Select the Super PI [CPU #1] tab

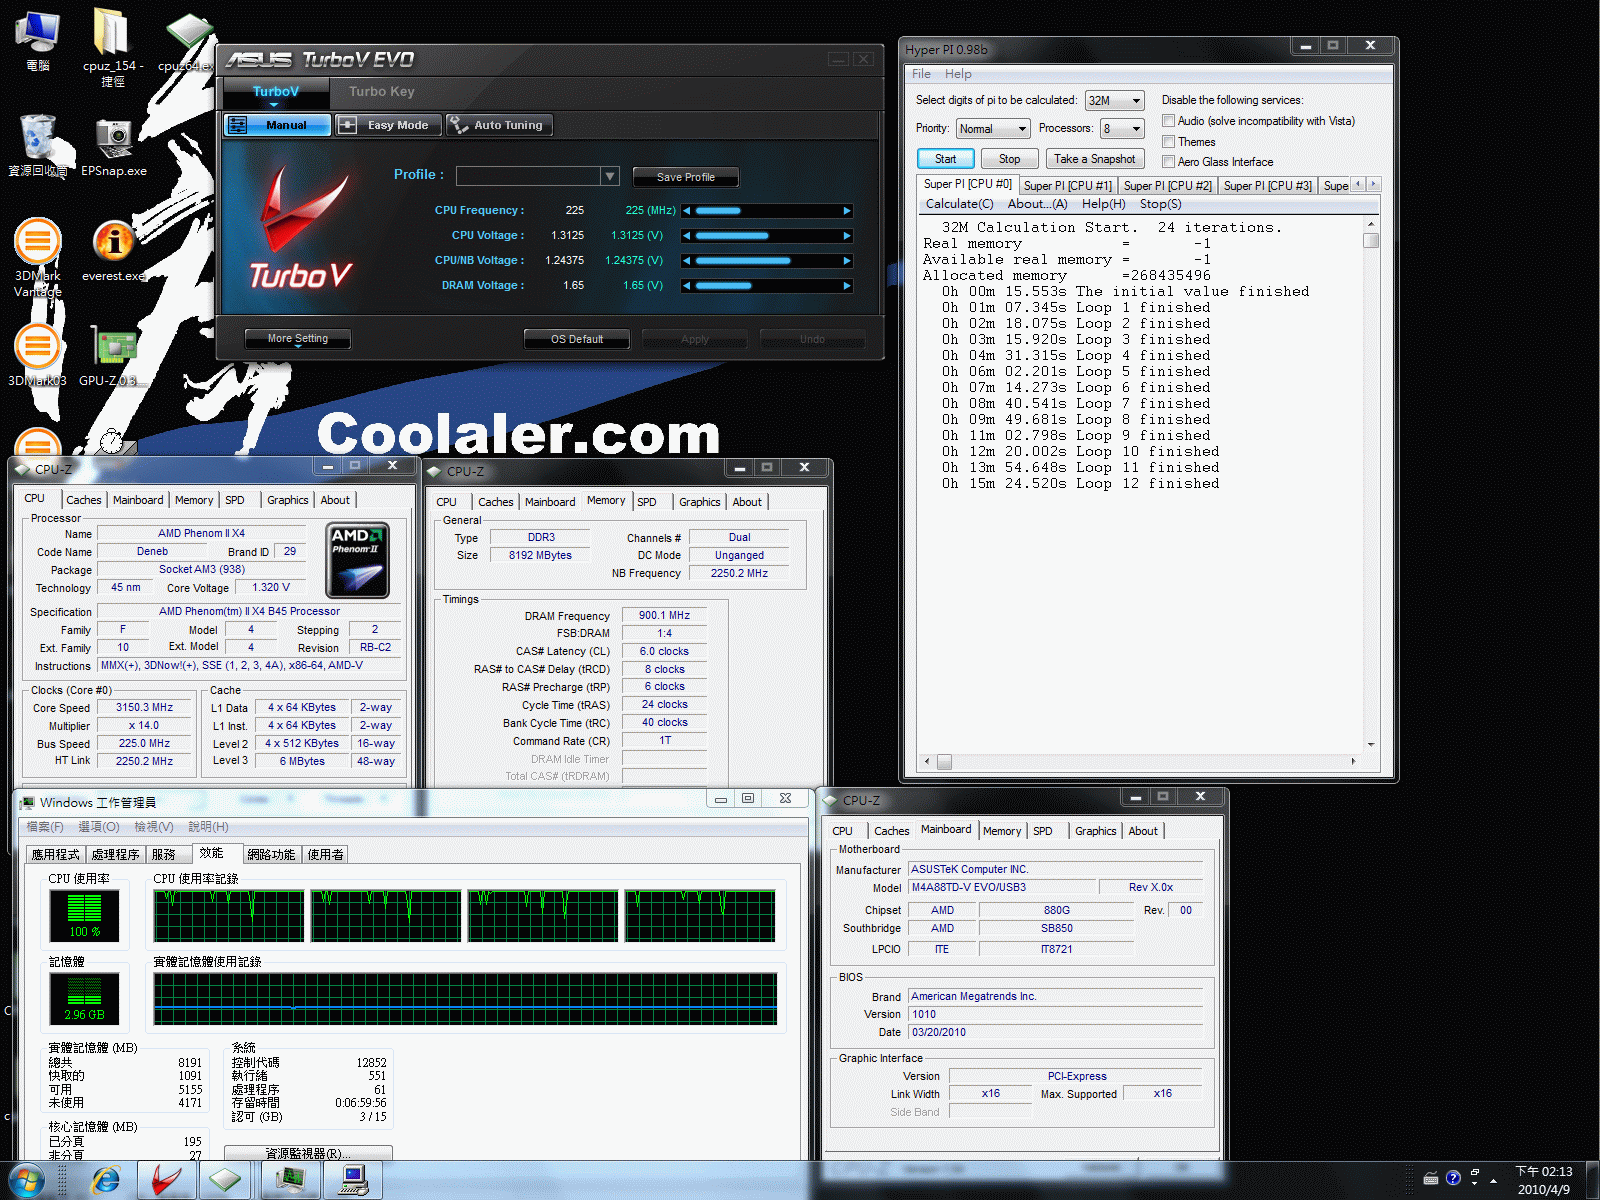[1068, 186]
